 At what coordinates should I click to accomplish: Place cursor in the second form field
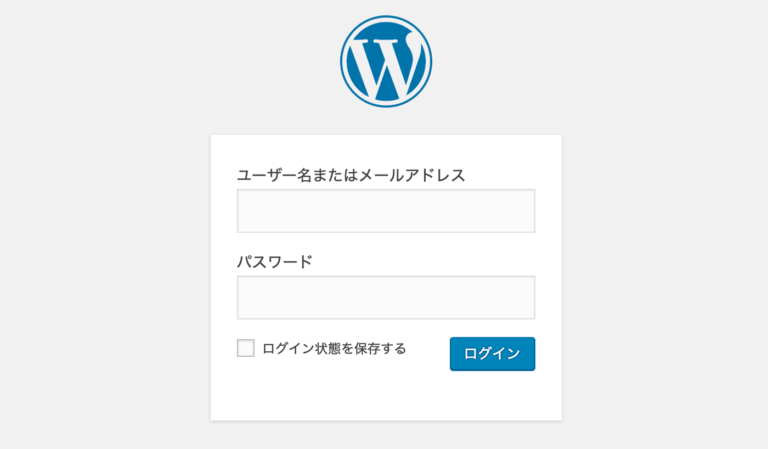coord(386,298)
